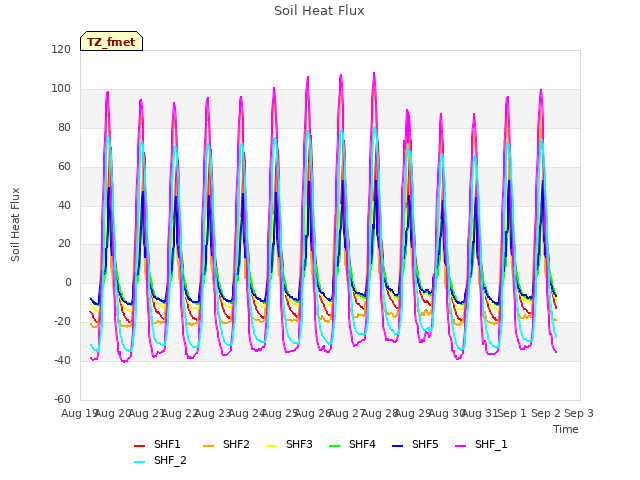
Task: Click the vertical Soil Heat Flux axis label
Action: [x=15, y=225]
